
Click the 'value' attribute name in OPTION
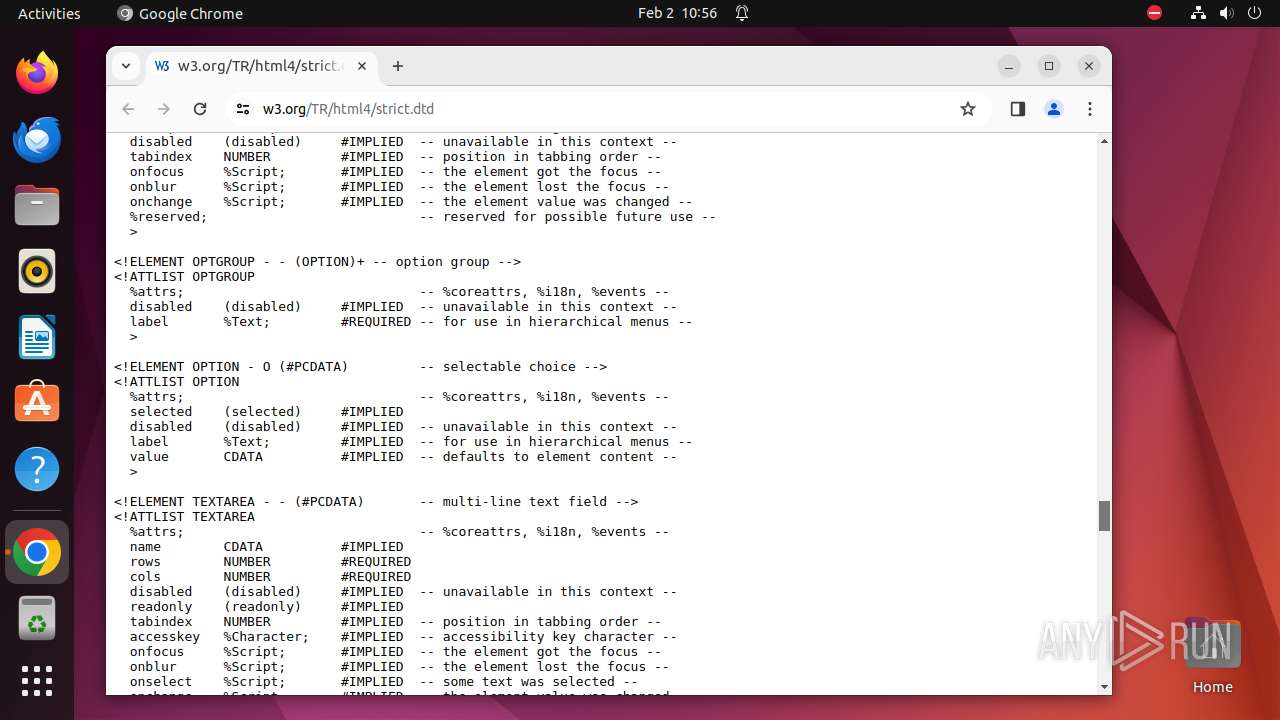coord(149,457)
